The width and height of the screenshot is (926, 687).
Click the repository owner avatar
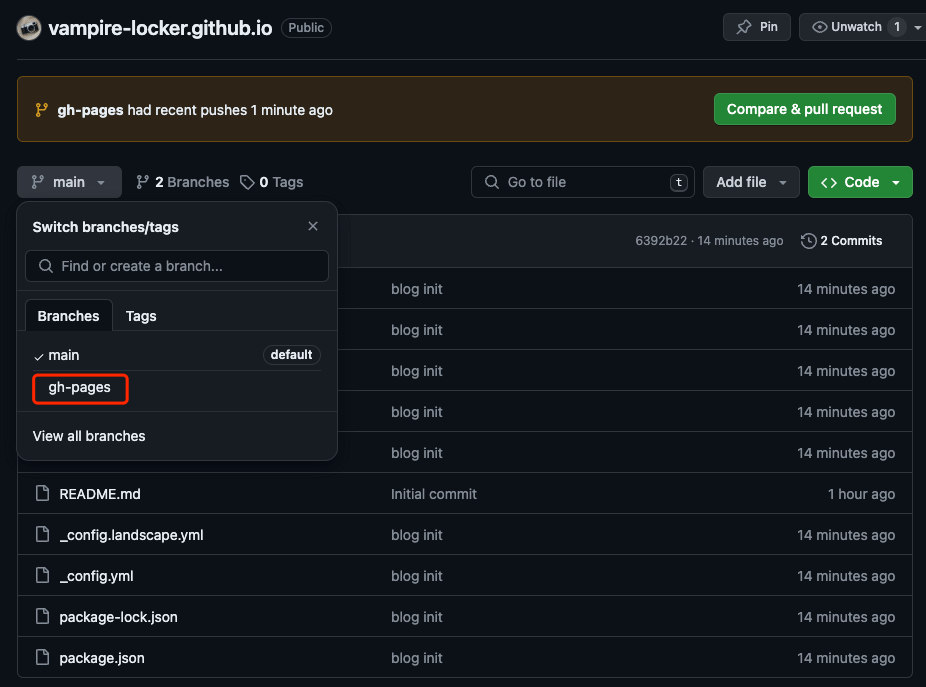29,28
